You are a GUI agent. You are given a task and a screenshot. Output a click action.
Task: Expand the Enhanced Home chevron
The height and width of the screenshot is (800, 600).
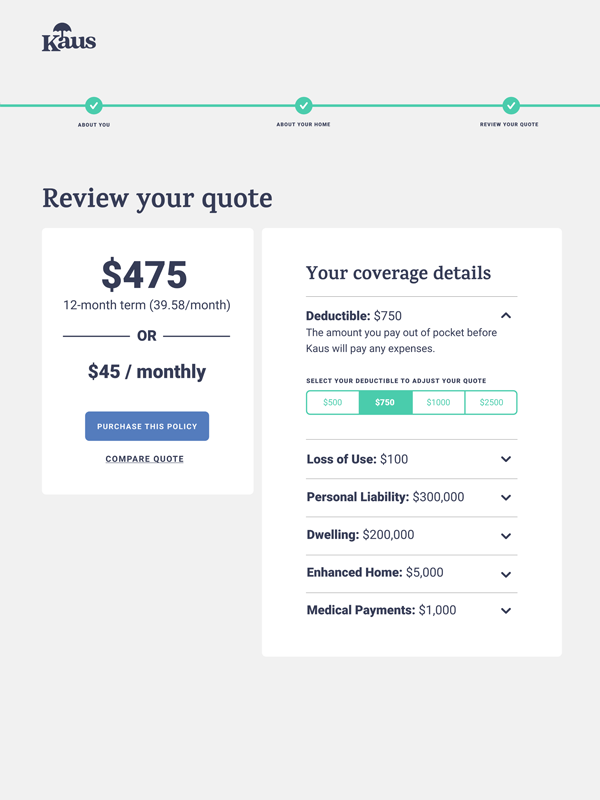pyautogui.click(x=506, y=574)
